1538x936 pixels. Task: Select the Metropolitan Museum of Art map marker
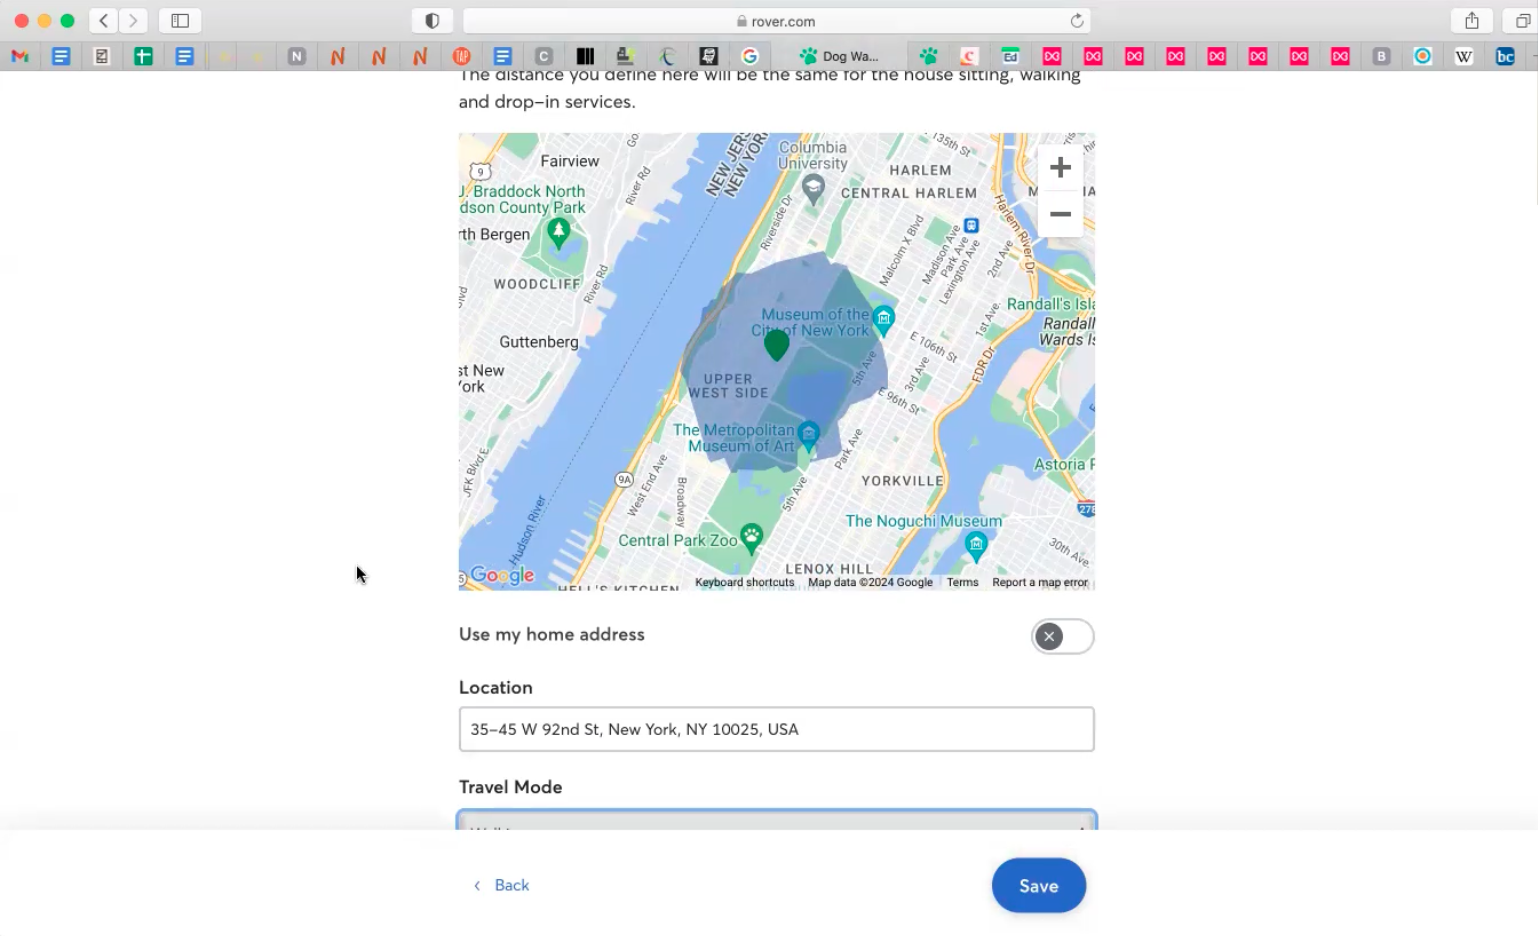coord(809,435)
